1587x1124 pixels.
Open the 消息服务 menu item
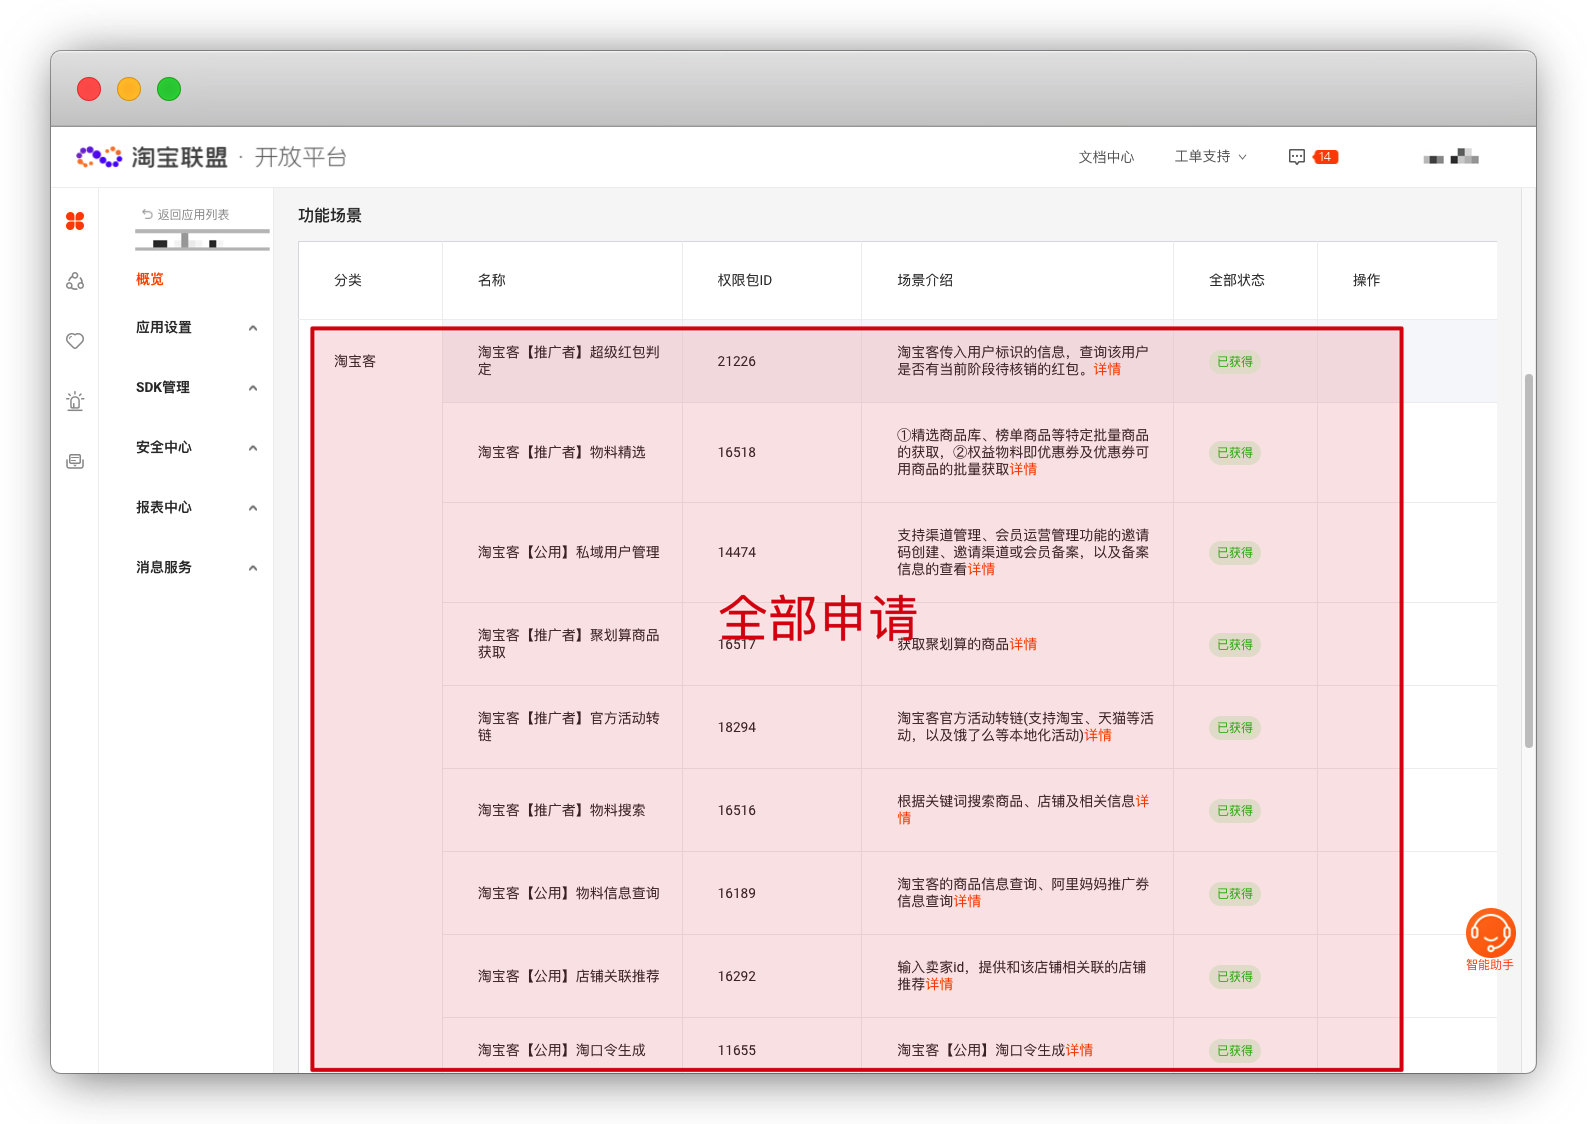point(164,567)
